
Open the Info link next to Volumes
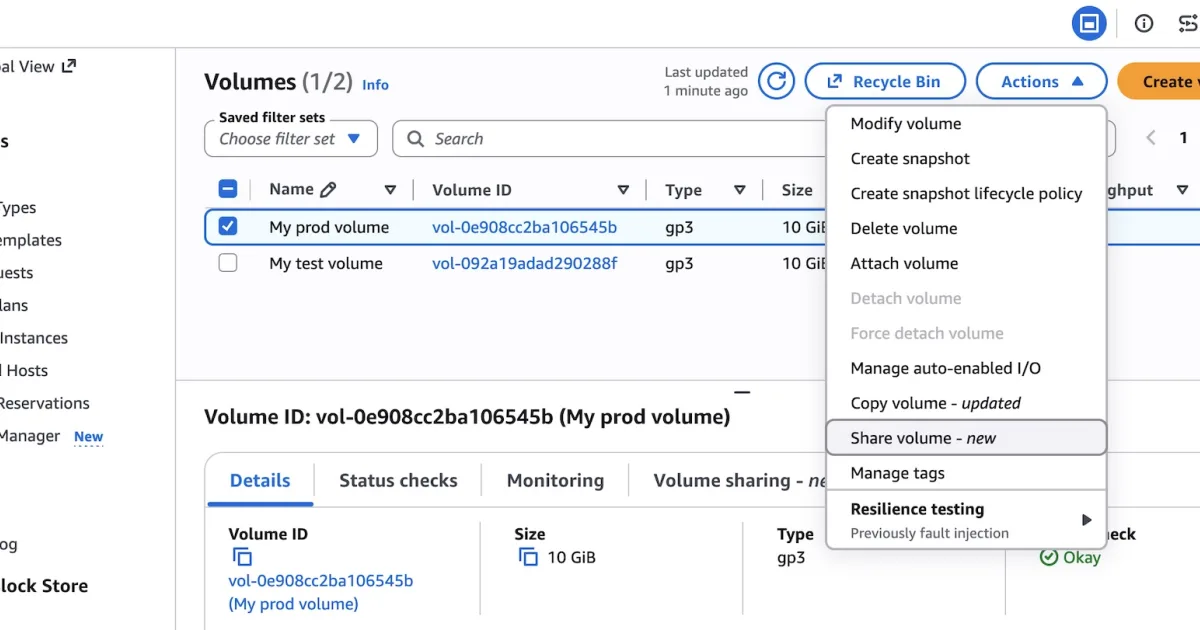point(375,85)
